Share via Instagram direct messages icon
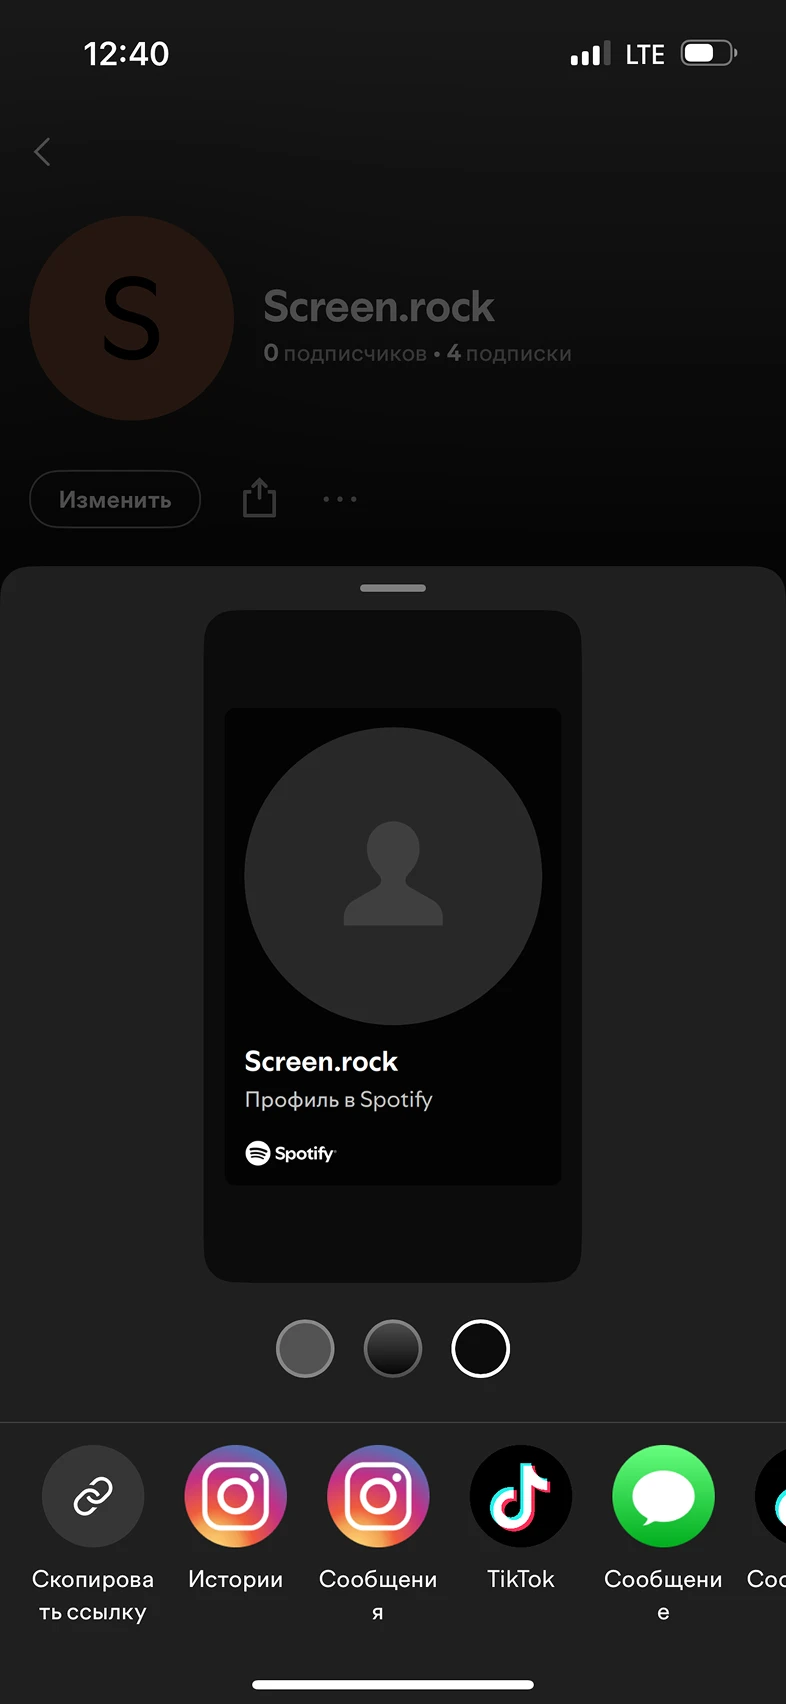786x1704 pixels. point(378,1496)
